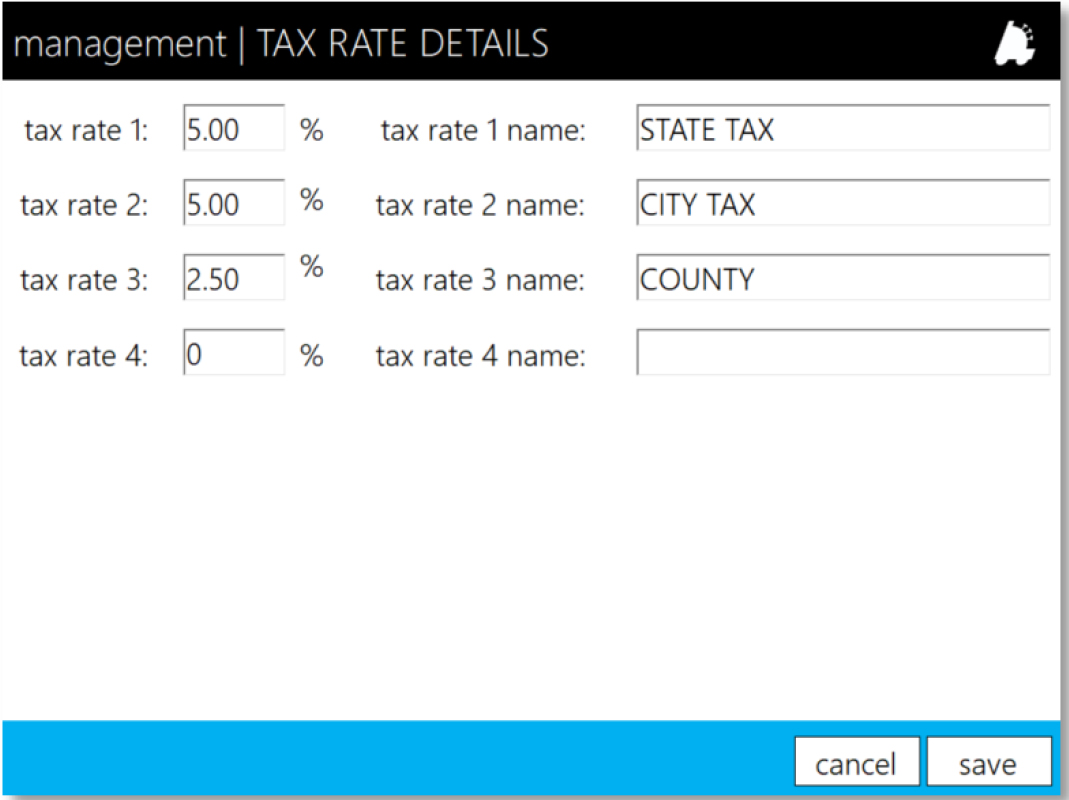Cancel the tax rate changes
Viewport: 1069px width, 800px height.
[x=857, y=762]
